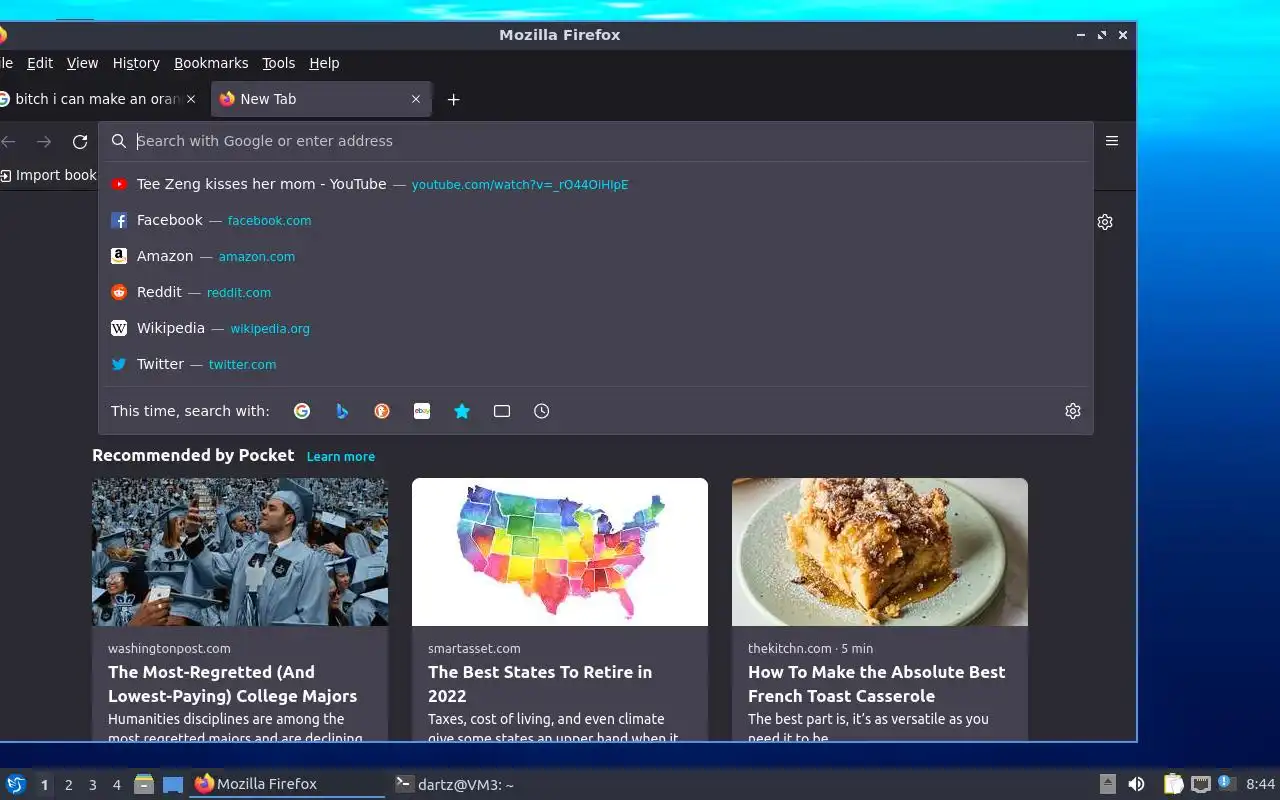
Task: Open the Firefox hamburger application menu
Action: tap(1112, 141)
